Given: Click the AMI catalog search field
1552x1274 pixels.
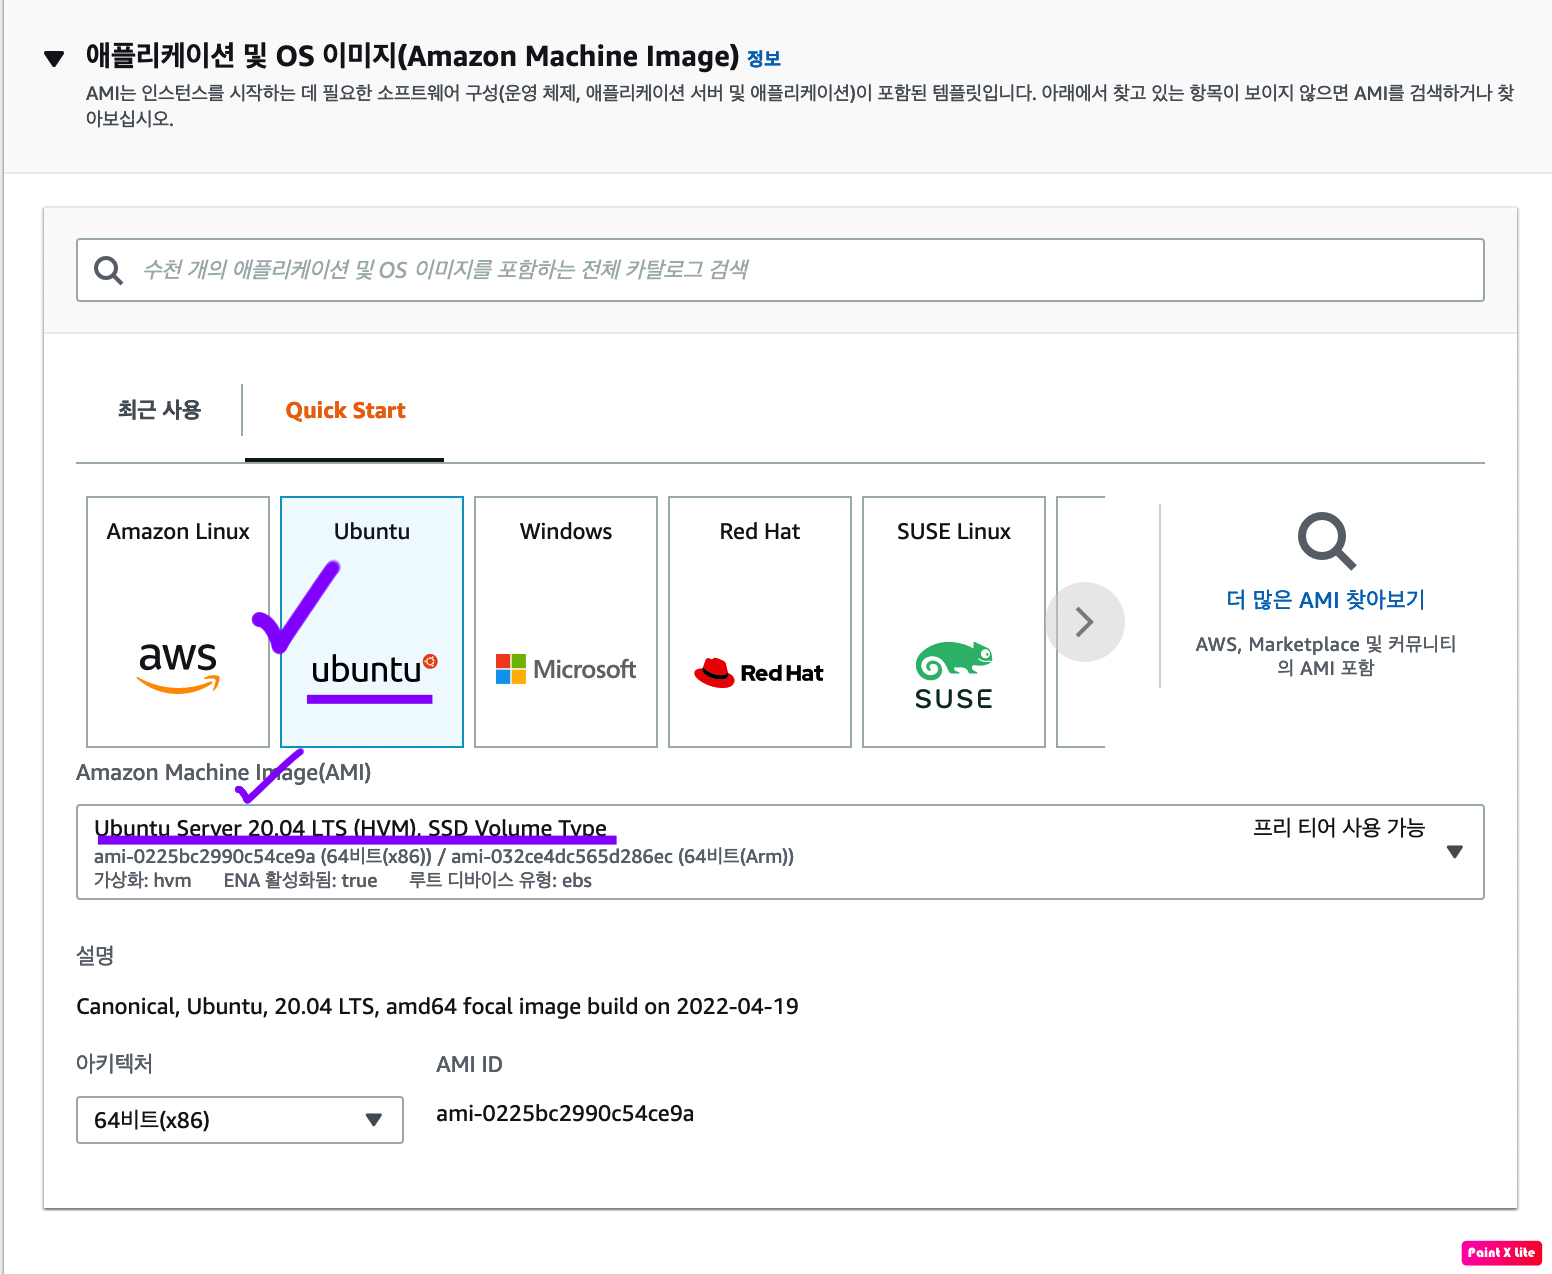Looking at the screenshot, I should point(780,270).
